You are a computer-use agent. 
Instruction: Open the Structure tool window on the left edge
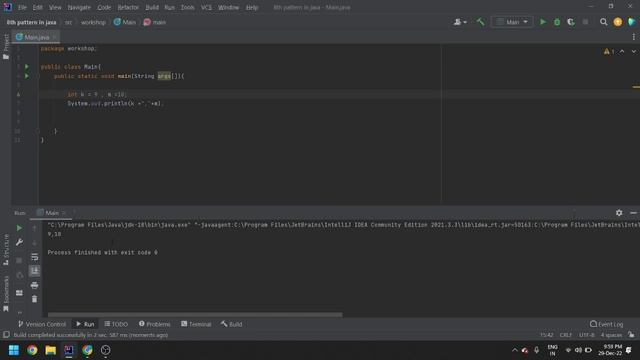click(x=6, y=249)
